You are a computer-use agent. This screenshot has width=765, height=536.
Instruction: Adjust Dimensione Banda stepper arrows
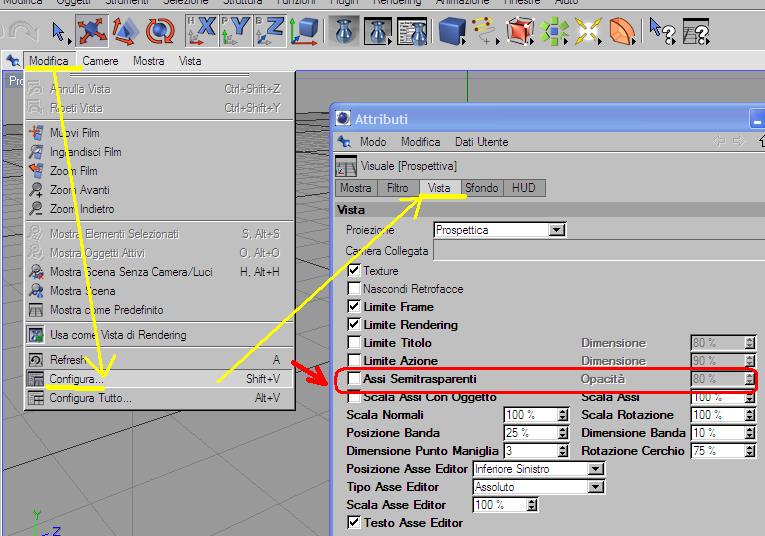[750, 433]
